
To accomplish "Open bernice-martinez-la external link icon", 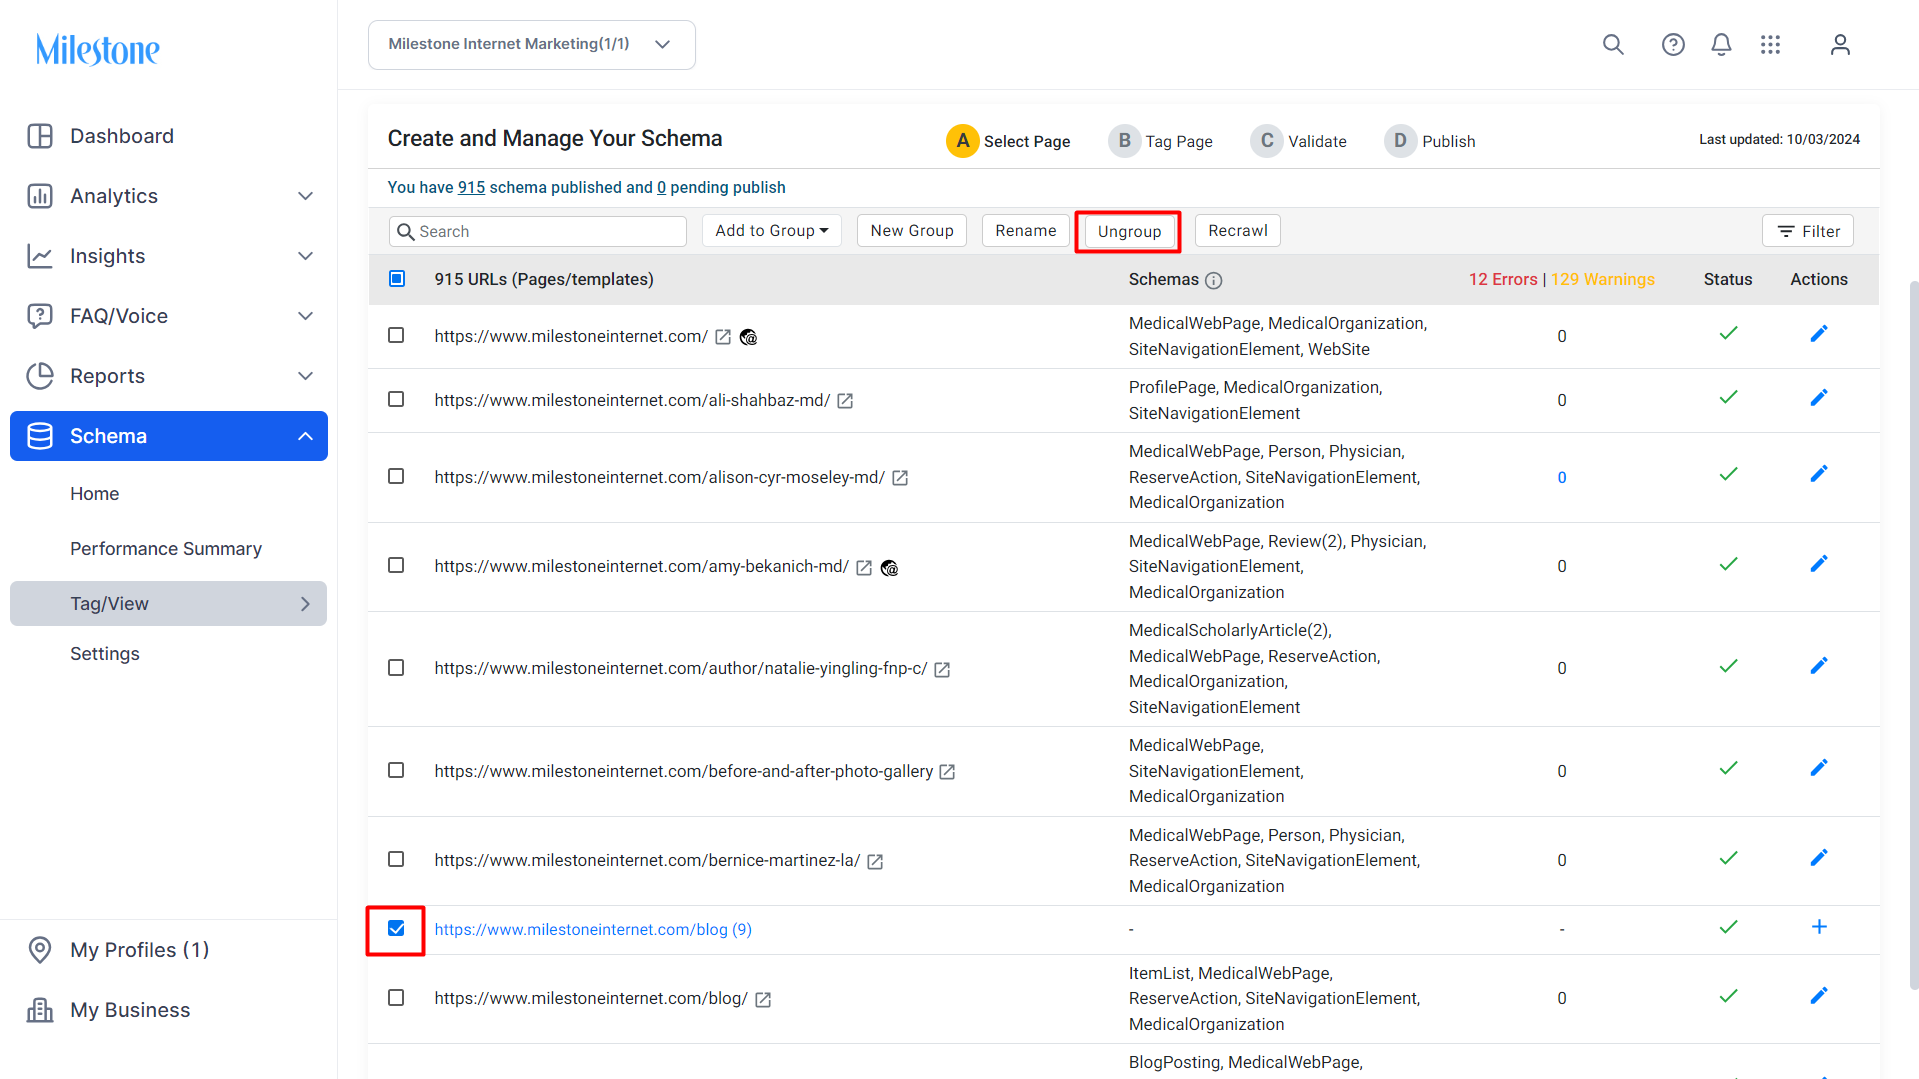I will 875,862.
